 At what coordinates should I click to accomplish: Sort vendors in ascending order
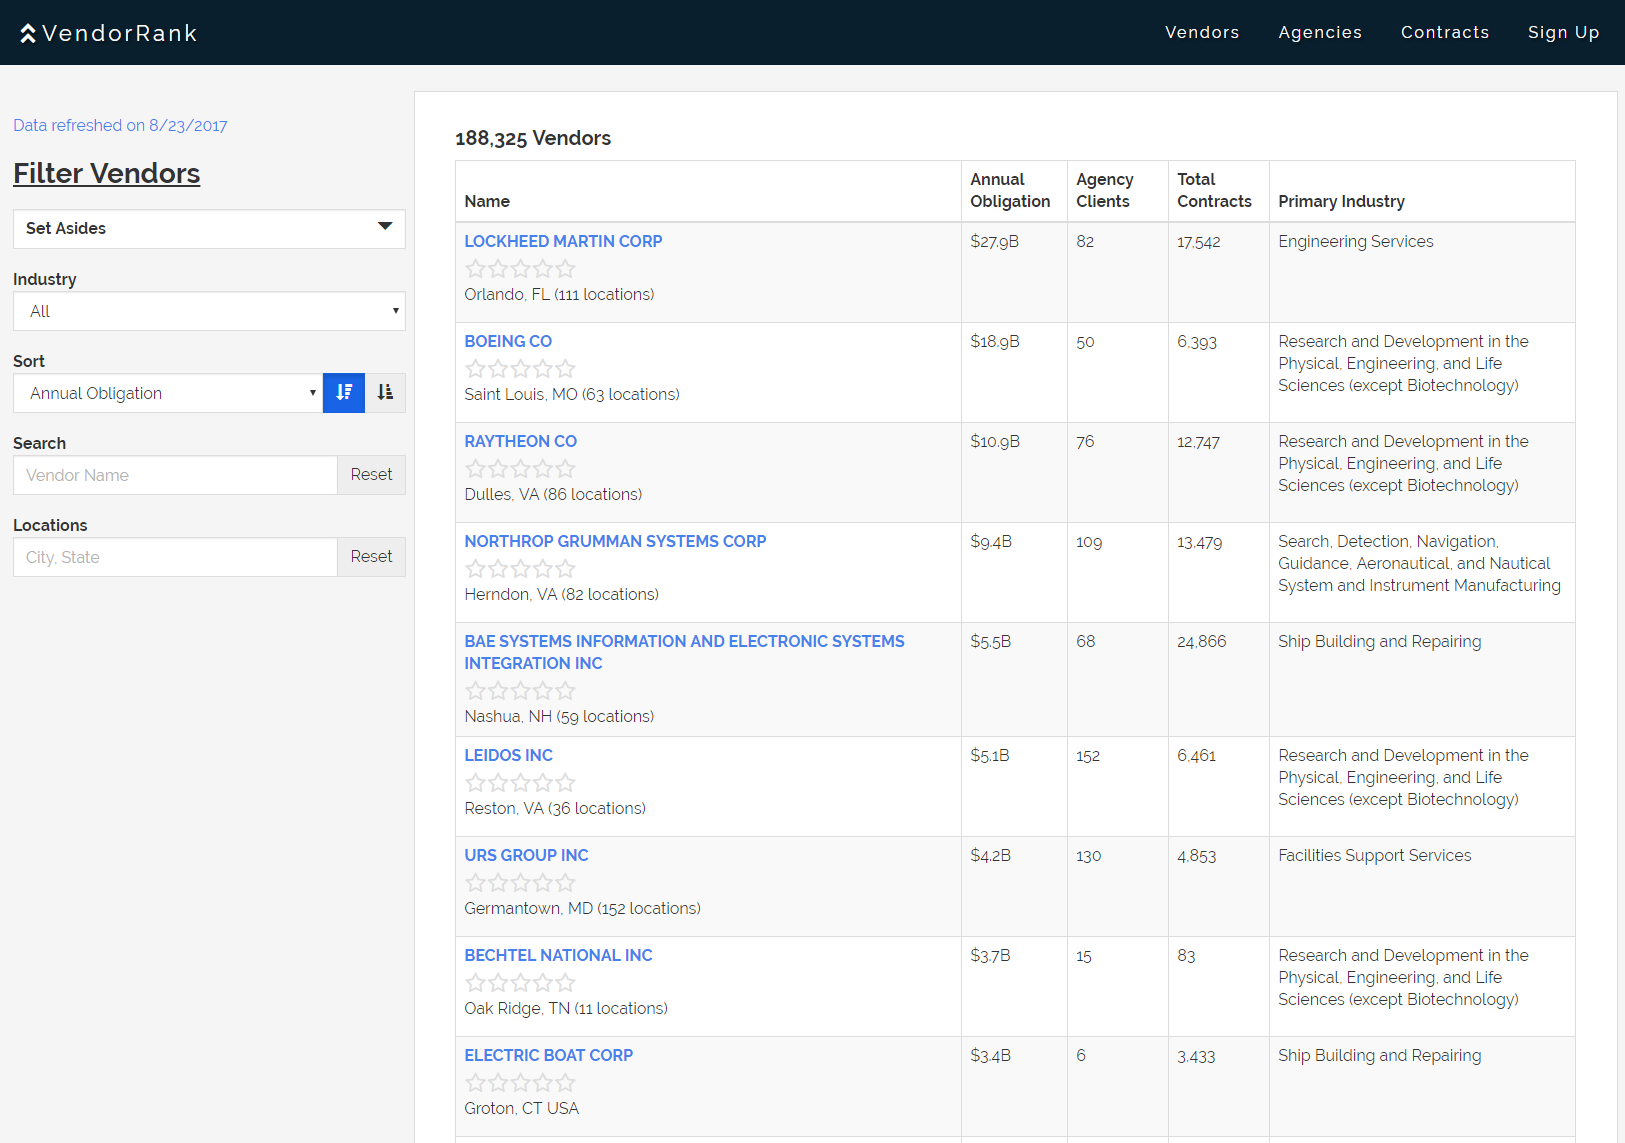point(385,393)
